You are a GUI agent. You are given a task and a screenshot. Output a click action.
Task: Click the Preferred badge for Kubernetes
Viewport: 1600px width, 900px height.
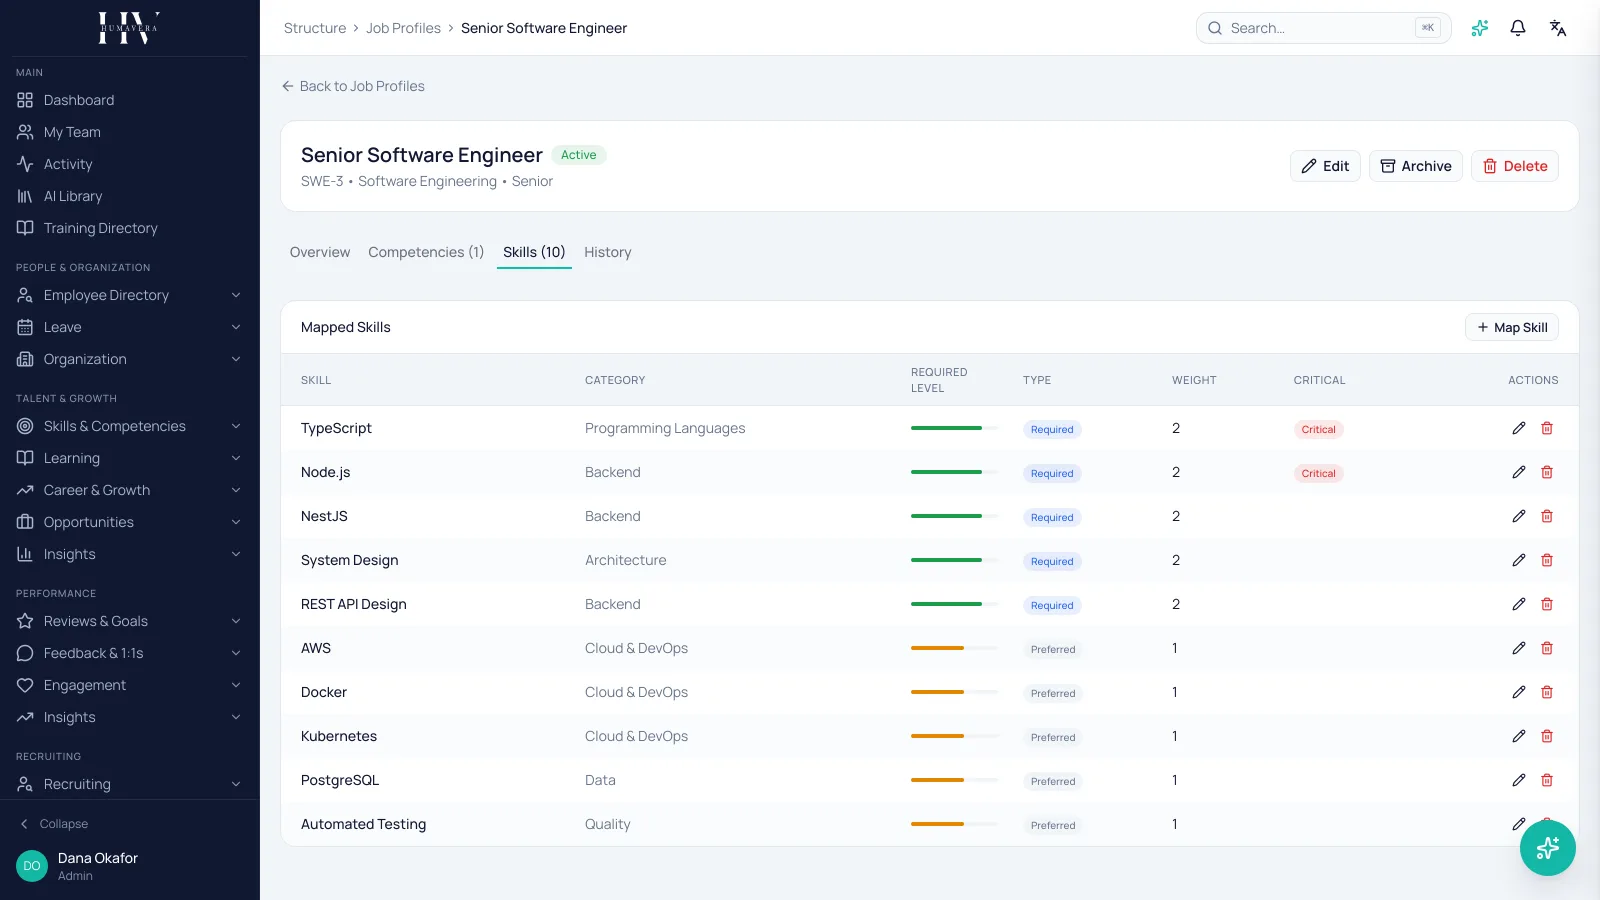tap(1053, 737)
